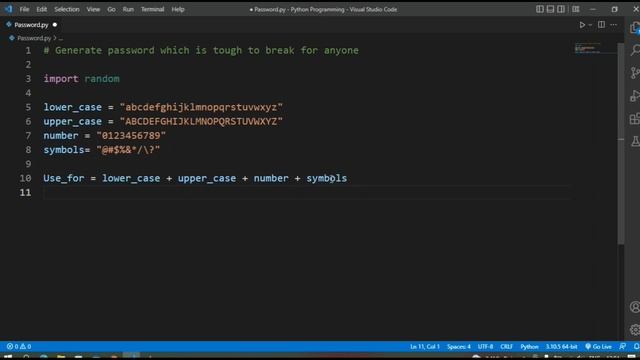
Task: Click the 'symbols=' variable on line 8
Action: coord(67,150)
